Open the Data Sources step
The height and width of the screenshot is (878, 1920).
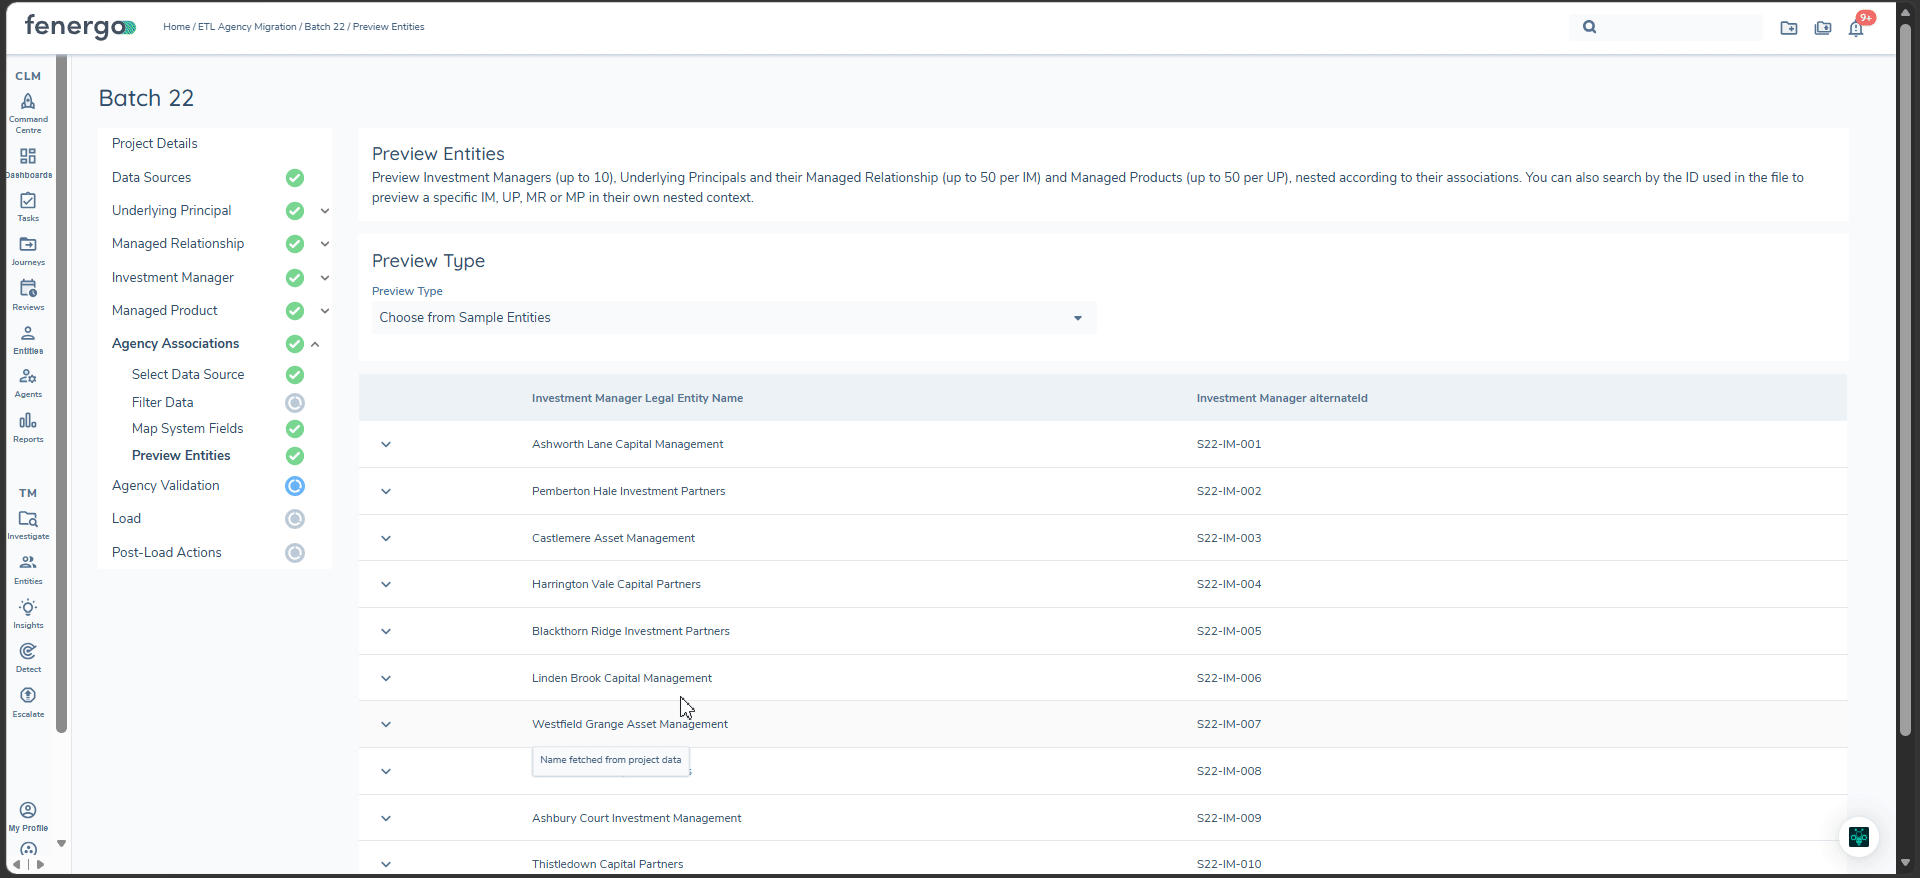tap(152, 178)
